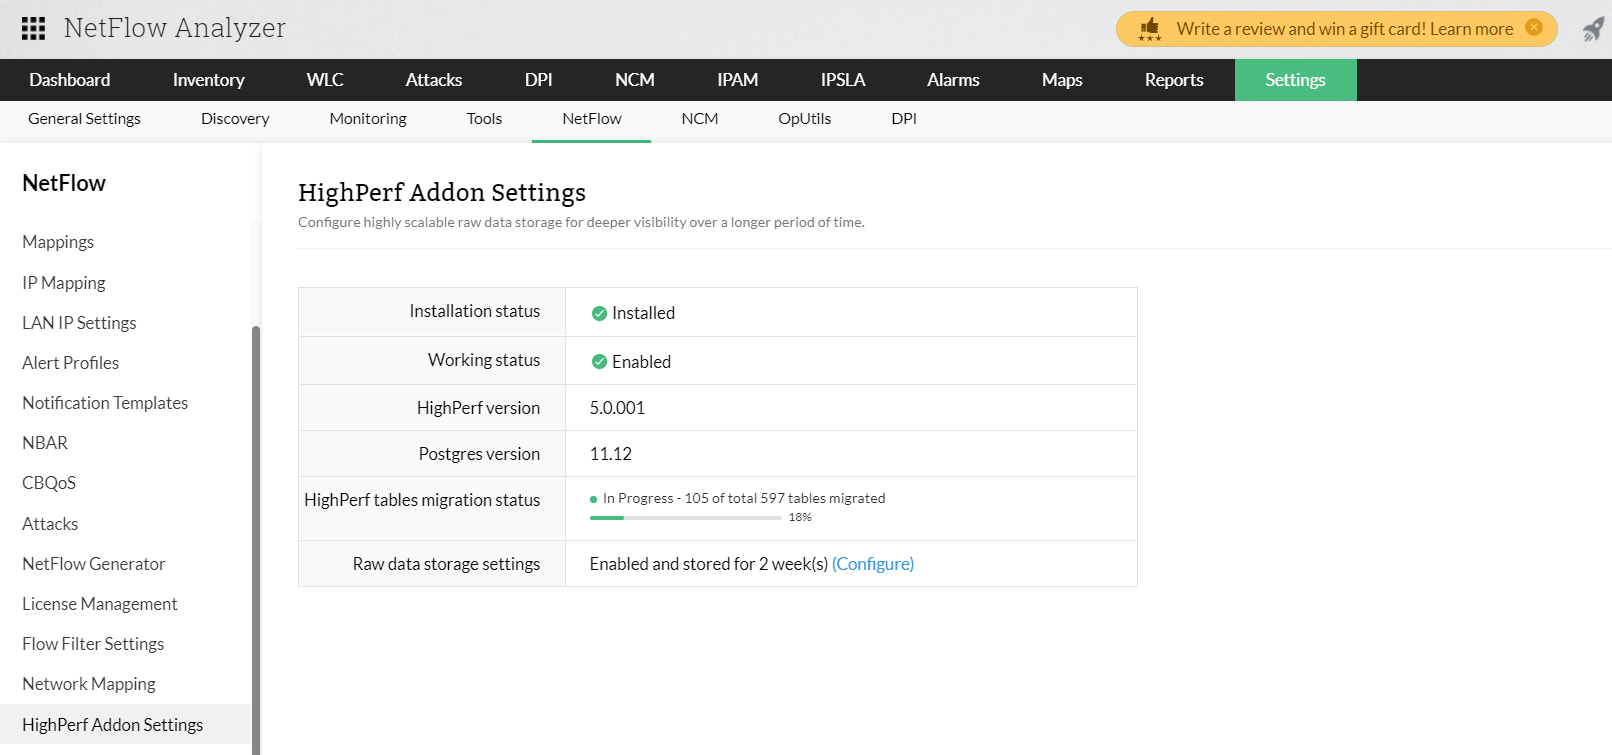Open the IPSLA tab

[x=843, y=80]
